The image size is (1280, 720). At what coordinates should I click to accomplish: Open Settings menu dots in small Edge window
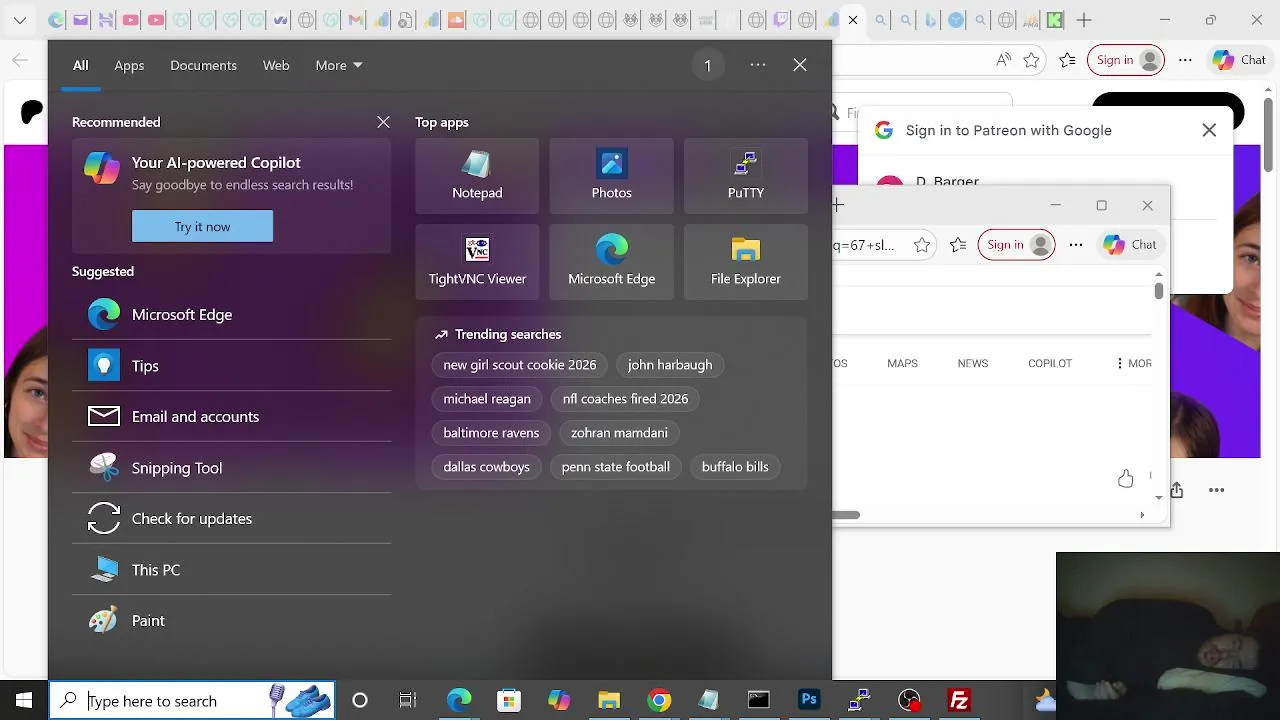[x=1076, y=245]
